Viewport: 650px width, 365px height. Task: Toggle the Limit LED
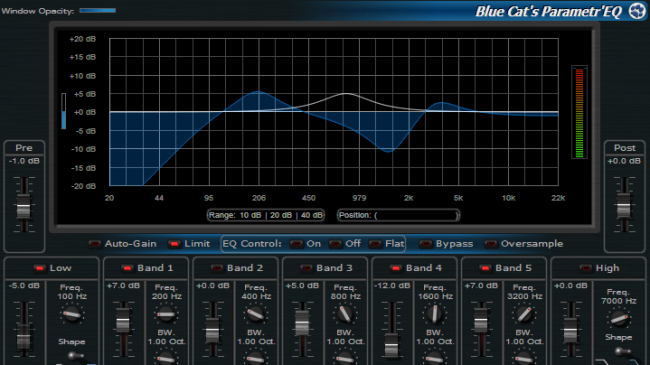pos(175,244)
